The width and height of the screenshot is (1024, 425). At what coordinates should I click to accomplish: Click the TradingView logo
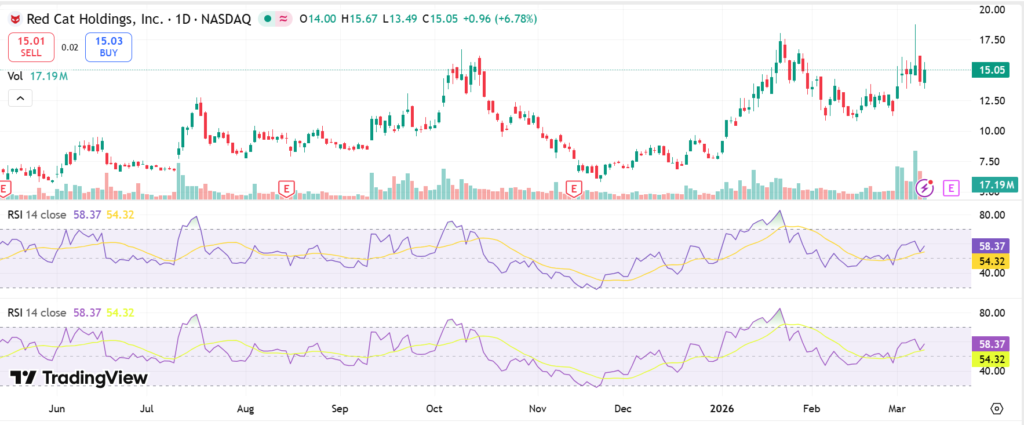(x=79, y=378)
